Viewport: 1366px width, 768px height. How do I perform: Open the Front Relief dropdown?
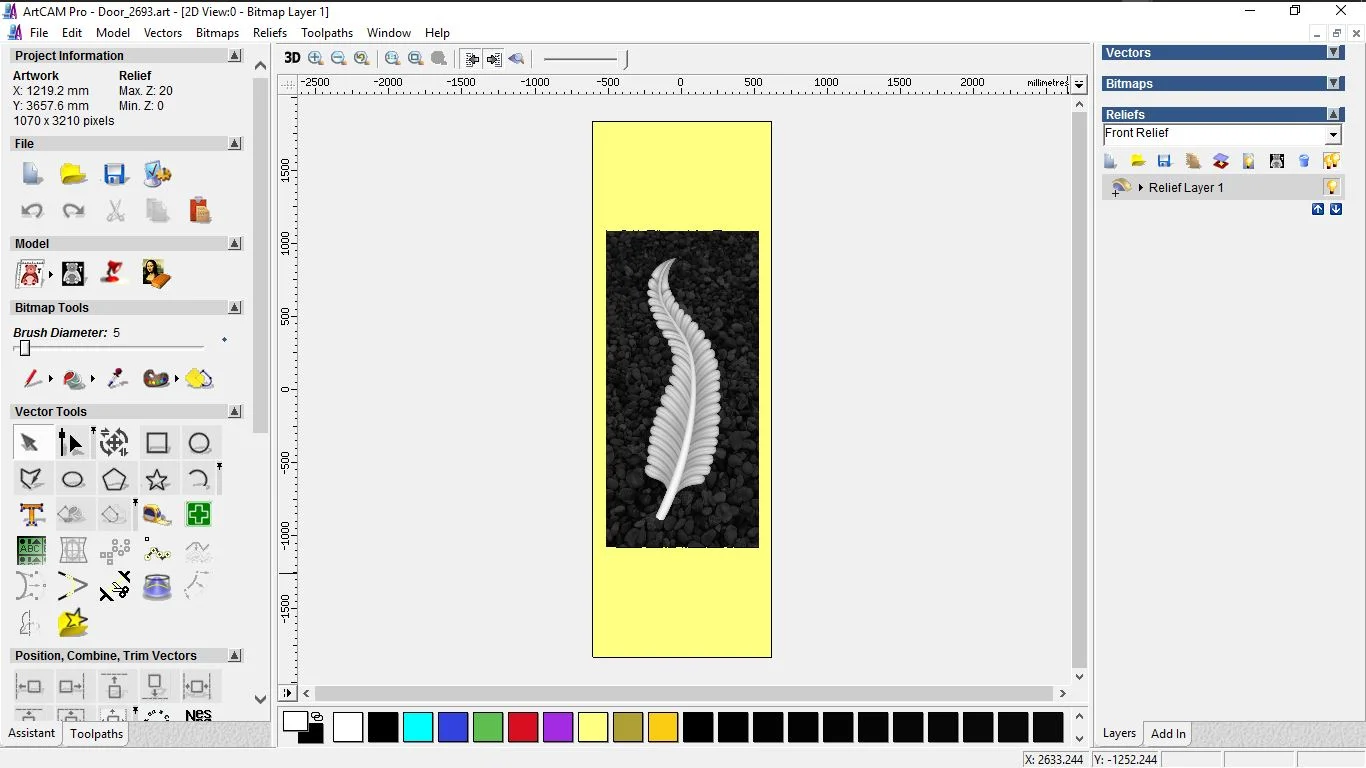click(x=1333, y=135)
